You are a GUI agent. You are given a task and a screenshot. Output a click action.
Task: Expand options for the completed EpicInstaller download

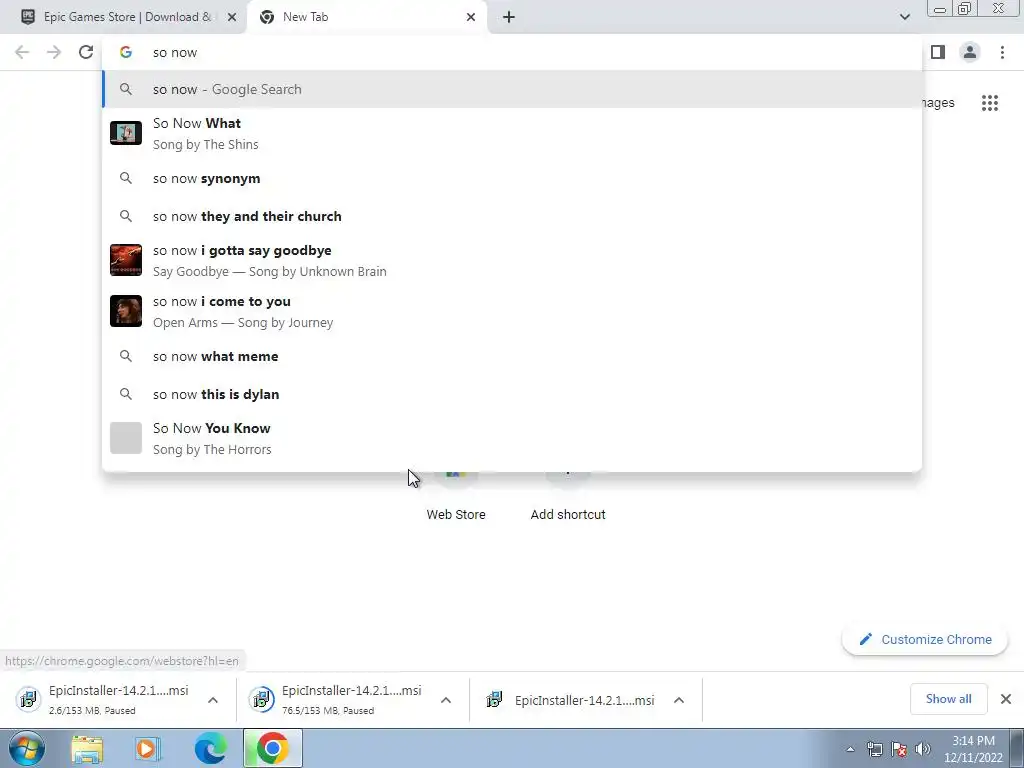coord(679,700)
